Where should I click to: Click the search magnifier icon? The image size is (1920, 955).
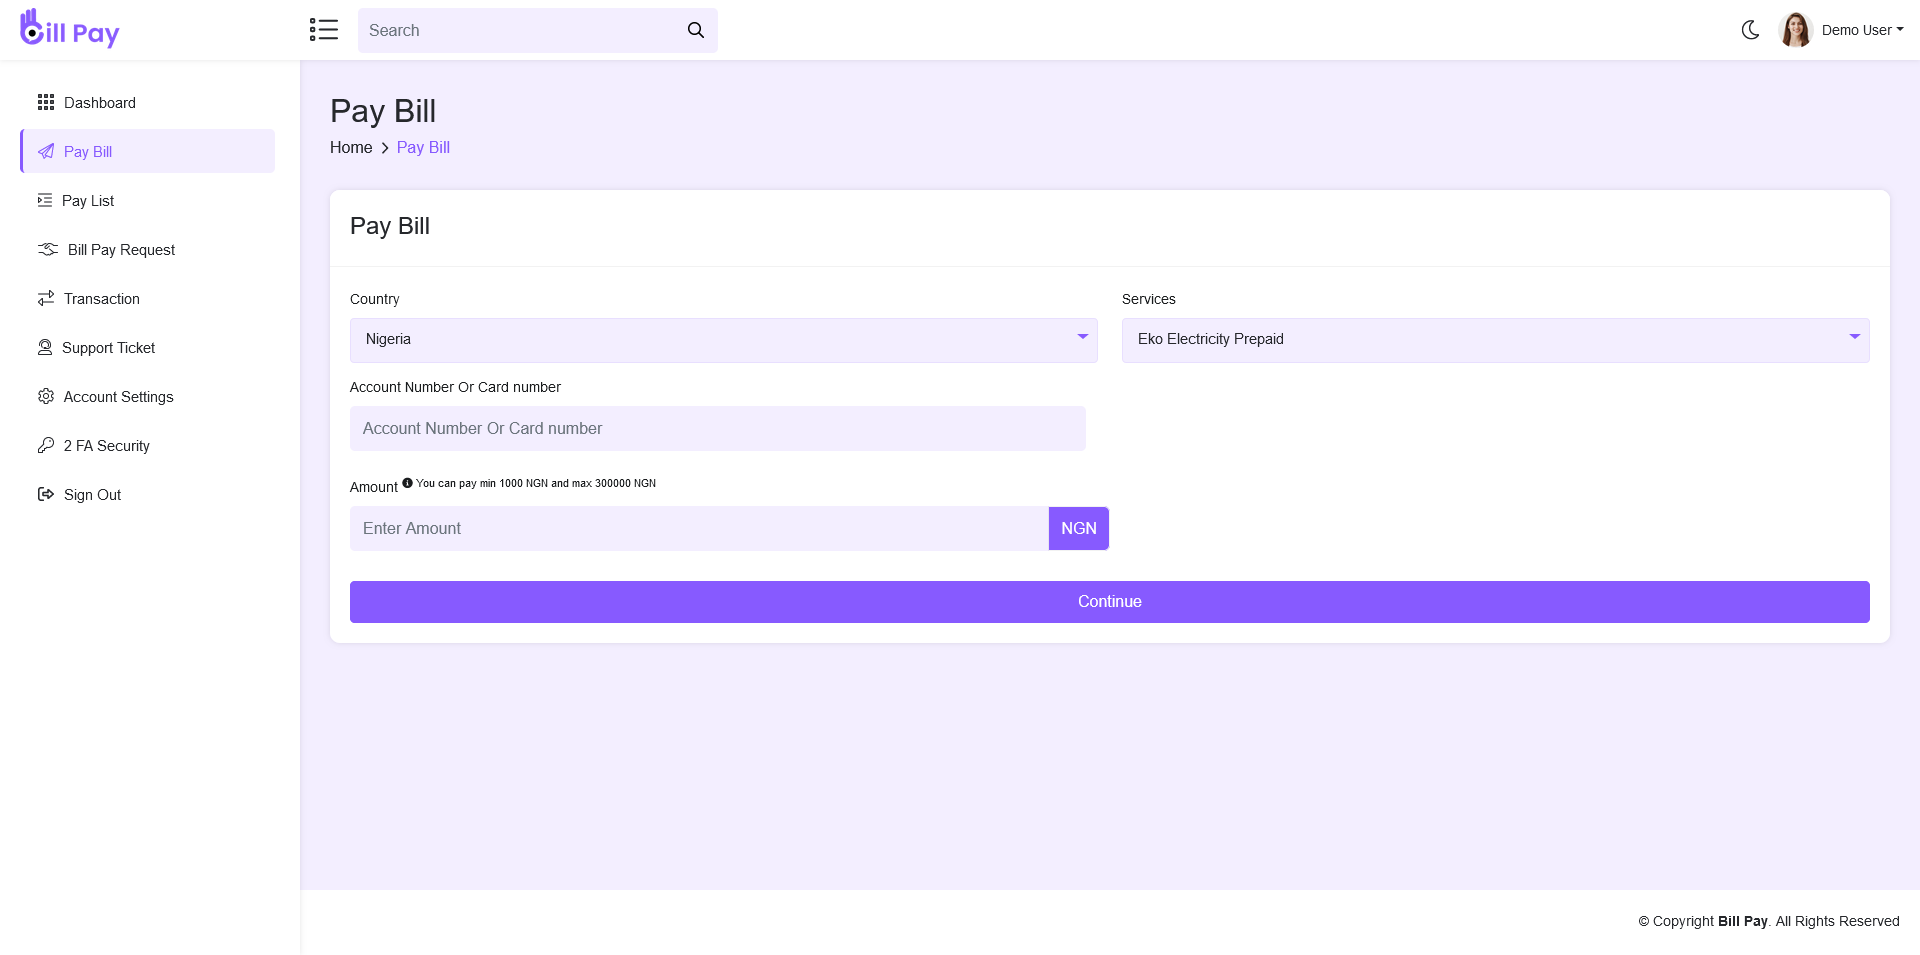pos(695,30)
